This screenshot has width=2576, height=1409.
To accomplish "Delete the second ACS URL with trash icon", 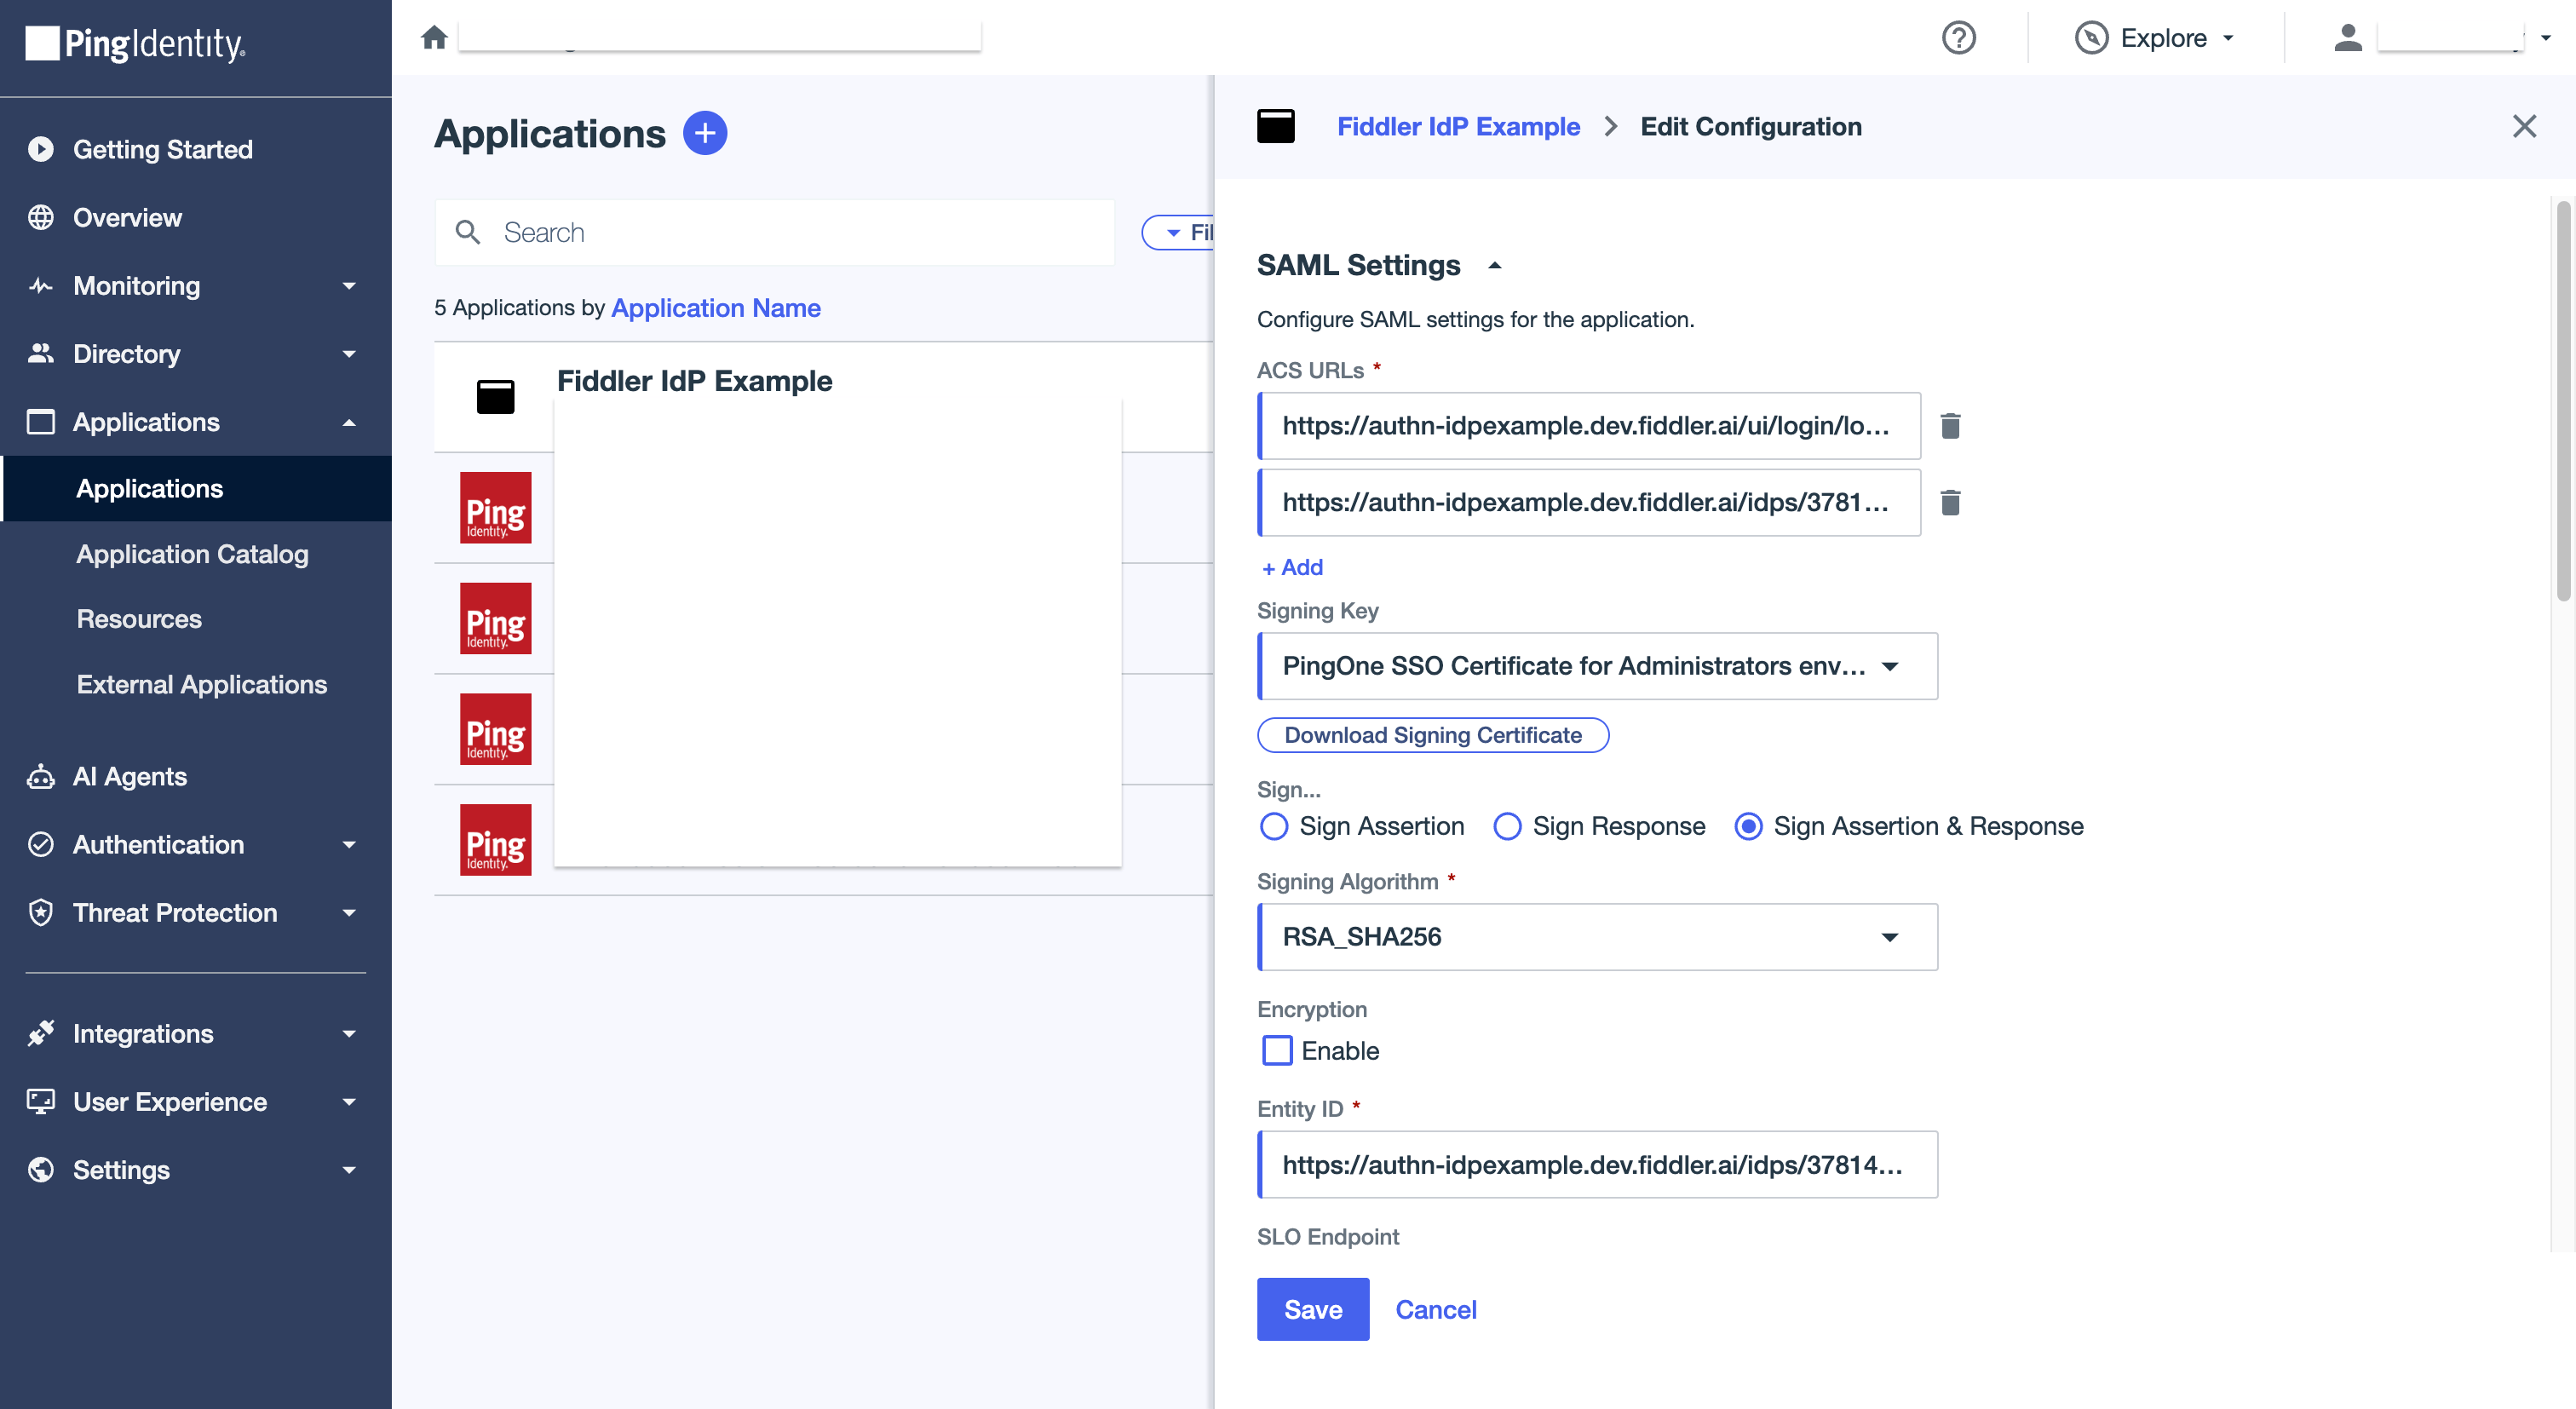I will (1949, 502).
